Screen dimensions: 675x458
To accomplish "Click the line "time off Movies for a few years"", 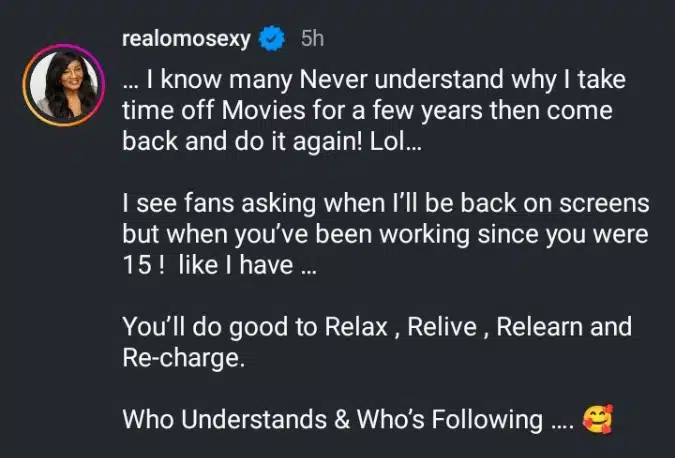I will coord(366,112).
